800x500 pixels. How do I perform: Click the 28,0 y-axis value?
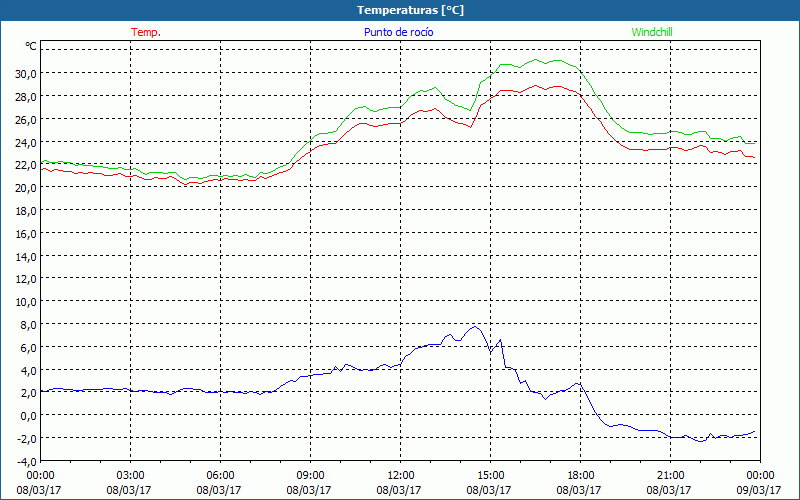point(26,96)
